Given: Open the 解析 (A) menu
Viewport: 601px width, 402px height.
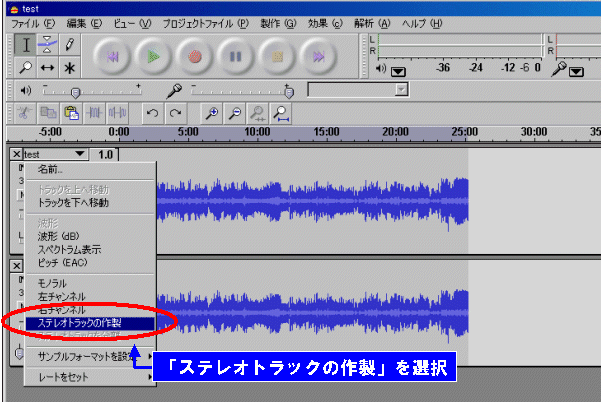Looking at the screenshot, I should pyautogui.click(x=372, y=24).
